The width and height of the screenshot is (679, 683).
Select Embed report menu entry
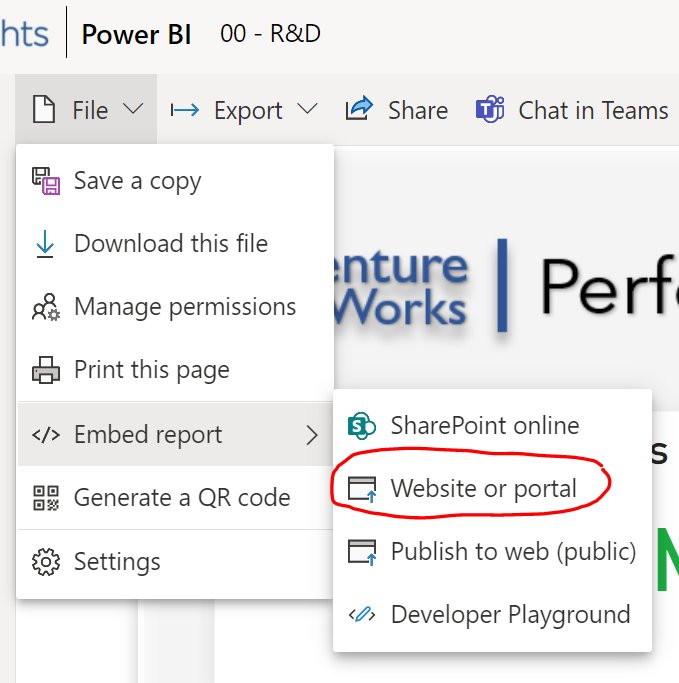point(175,434)
